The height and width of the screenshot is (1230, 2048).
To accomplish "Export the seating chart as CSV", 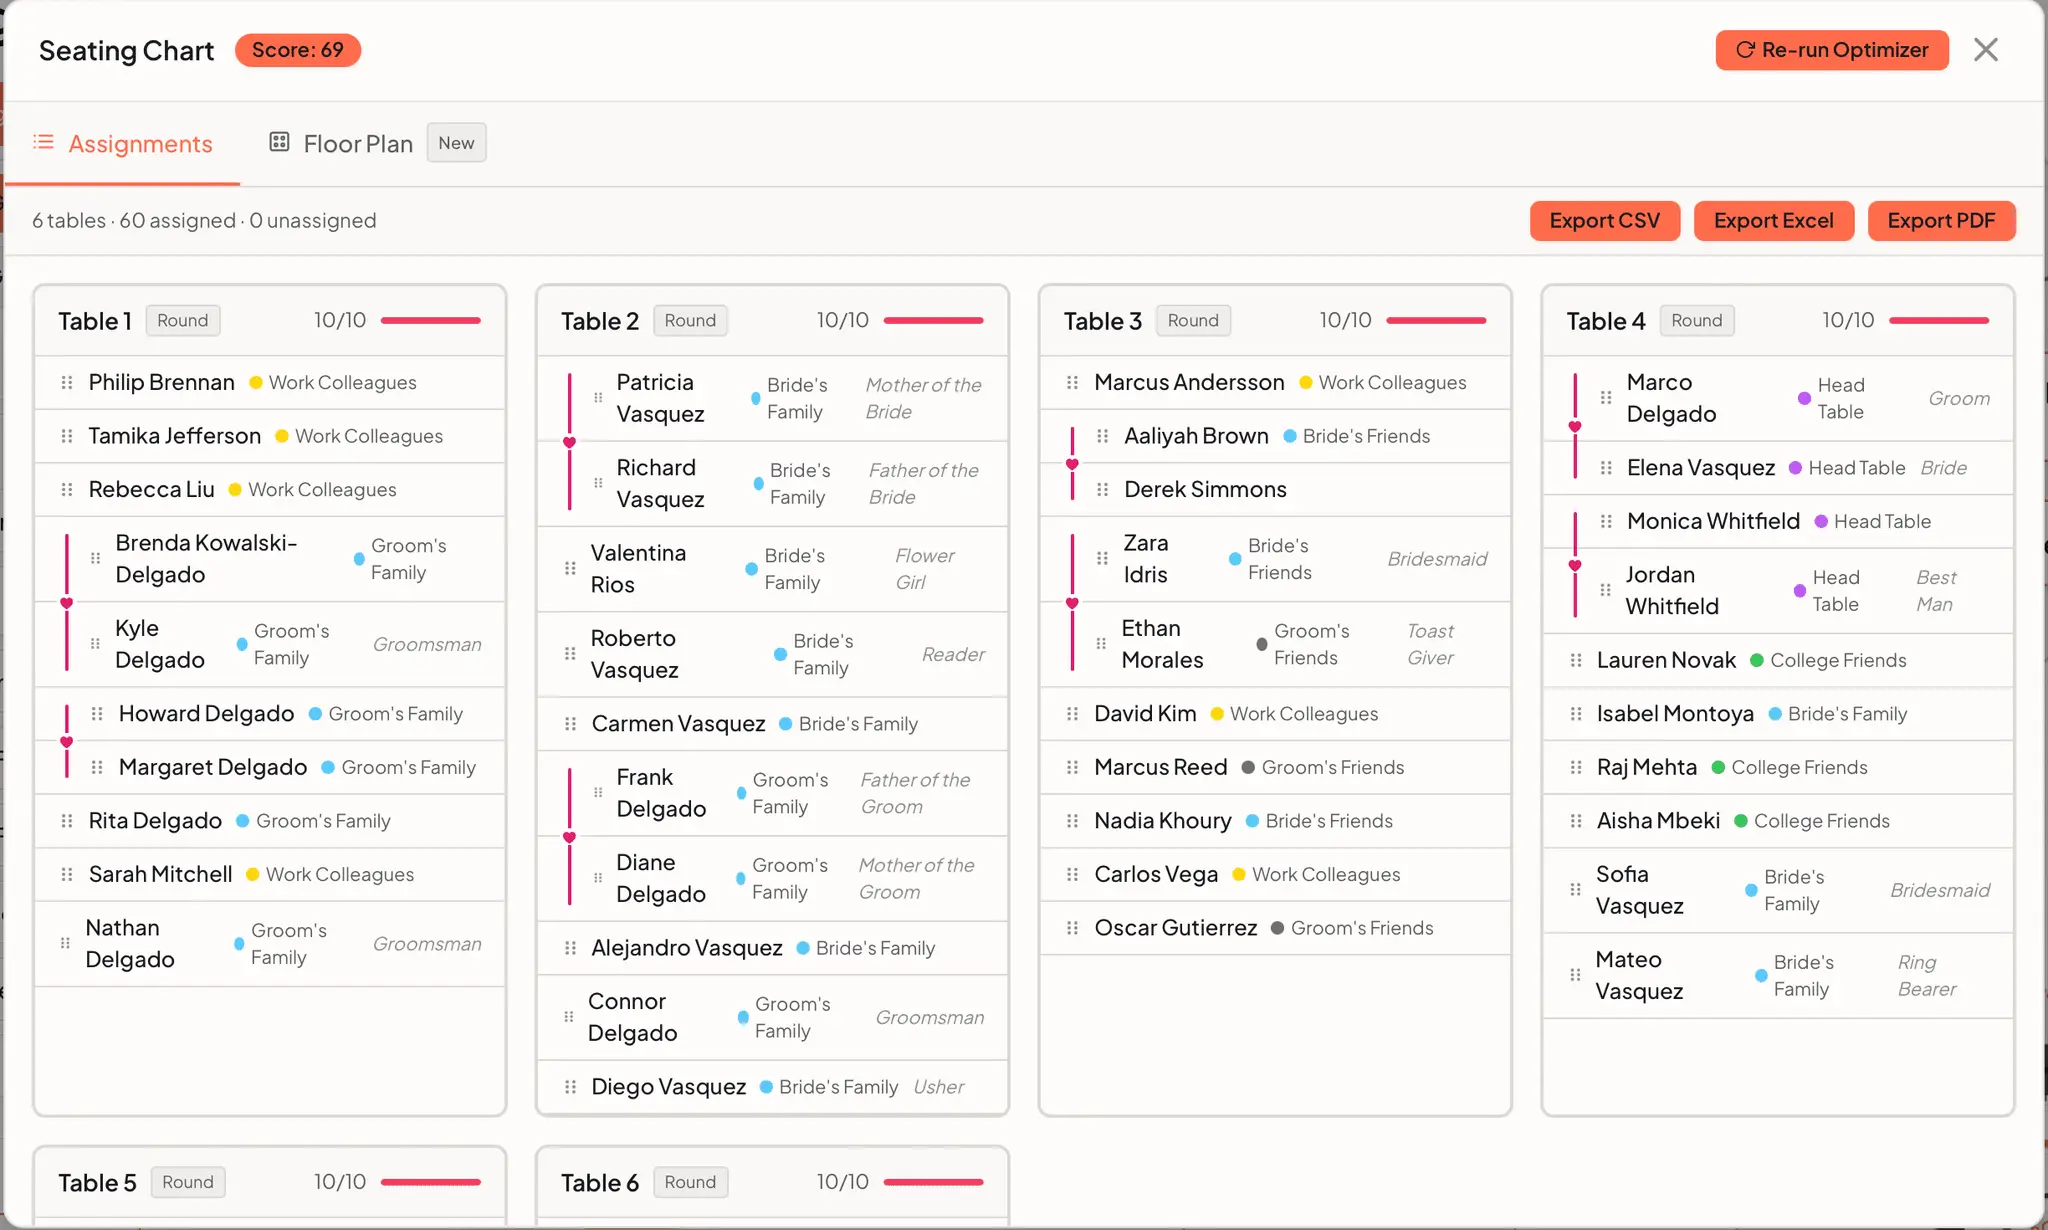I will [x=1604, y=220].
